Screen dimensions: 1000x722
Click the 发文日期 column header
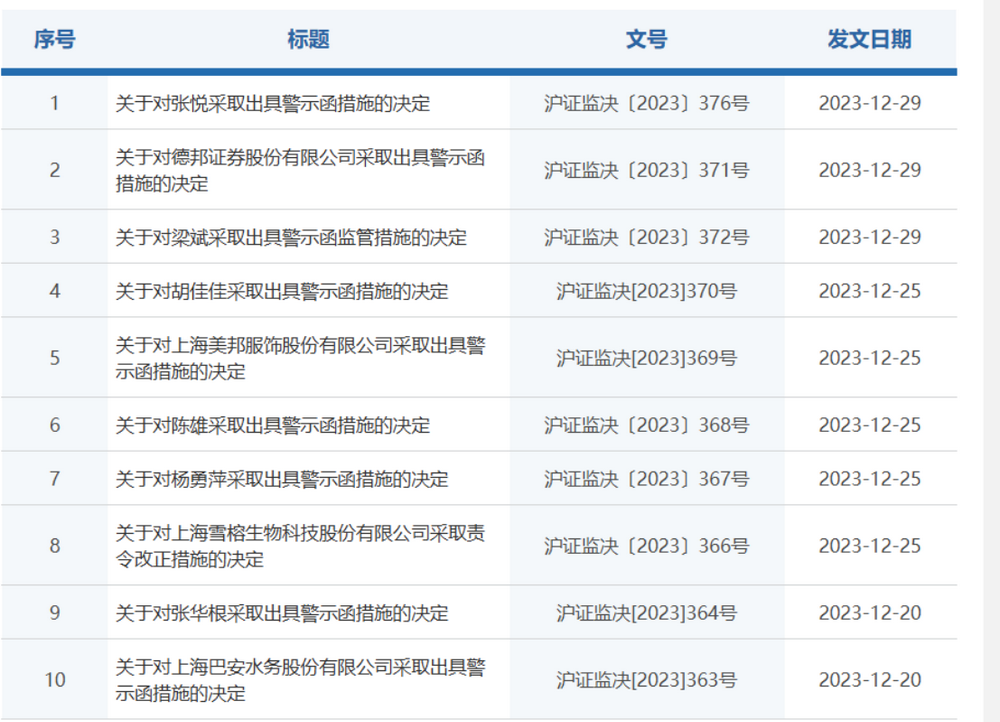869,40
